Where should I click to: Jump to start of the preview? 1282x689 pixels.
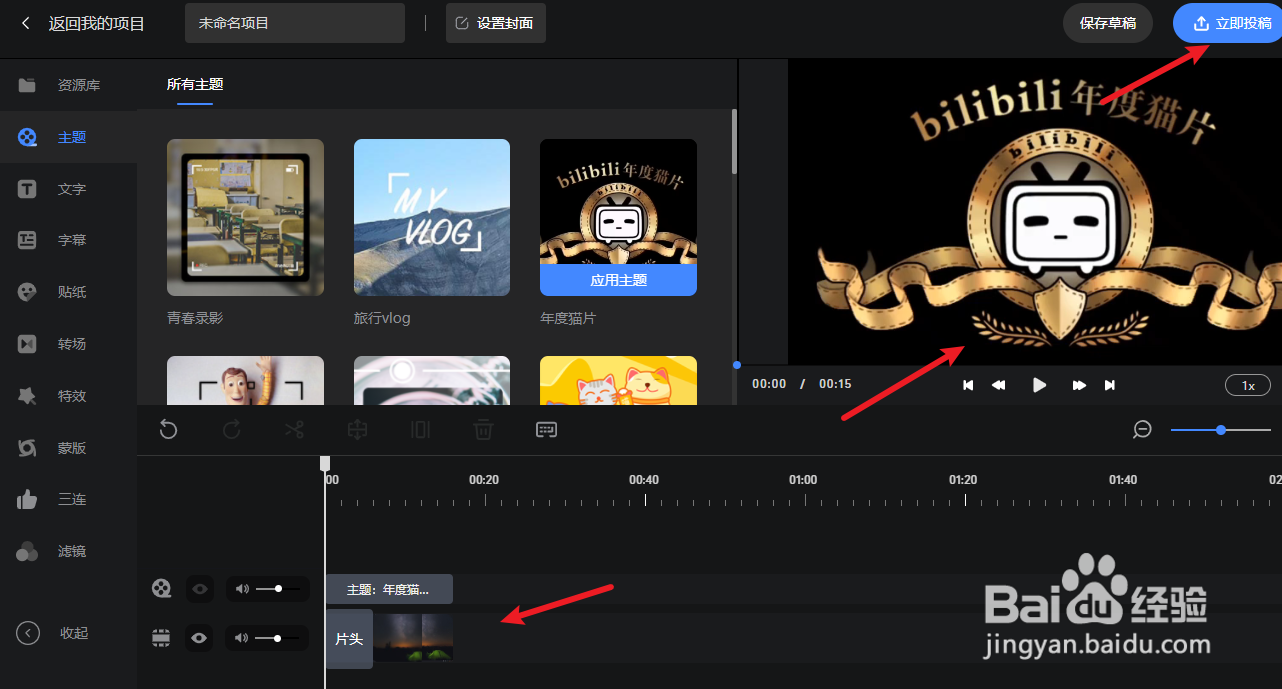968,385
